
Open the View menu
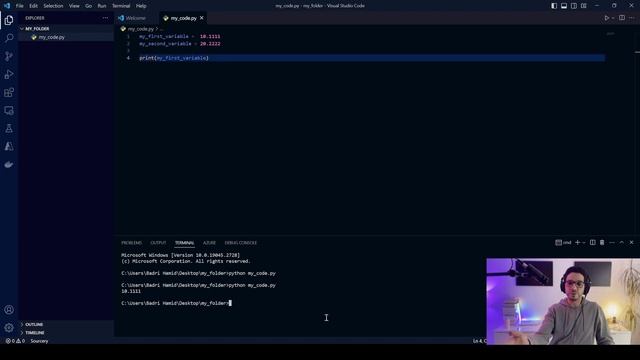(74, 6)
